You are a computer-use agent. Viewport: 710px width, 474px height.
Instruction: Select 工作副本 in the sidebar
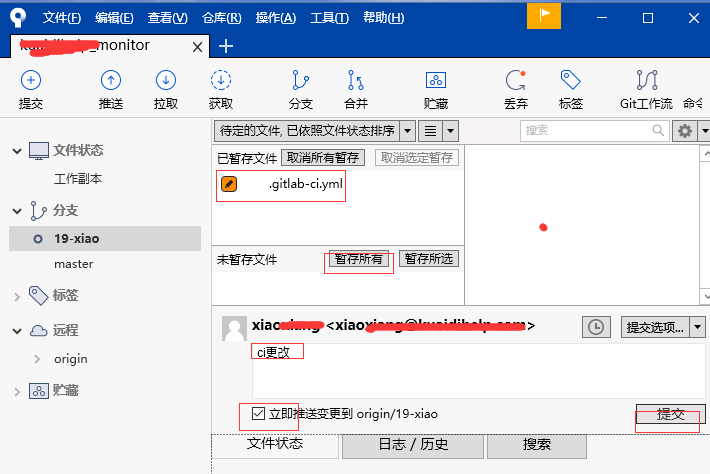tap(78, 179)
